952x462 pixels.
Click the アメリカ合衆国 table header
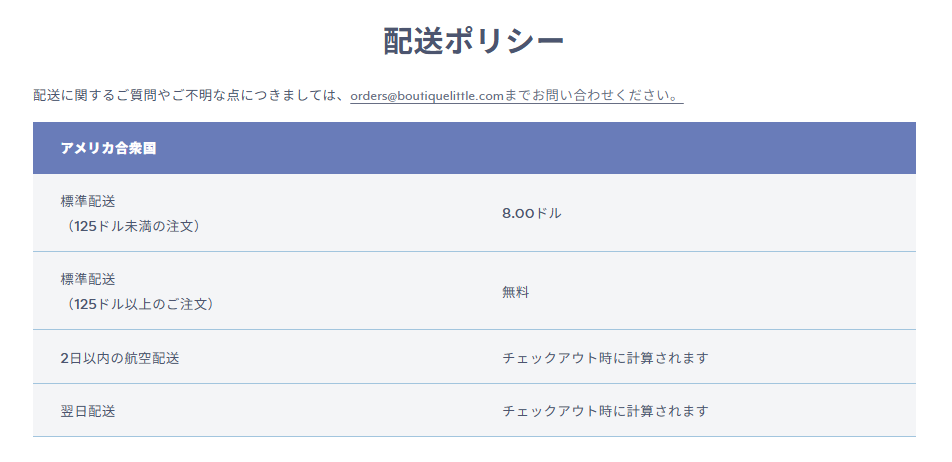click(x=109, y=148)
